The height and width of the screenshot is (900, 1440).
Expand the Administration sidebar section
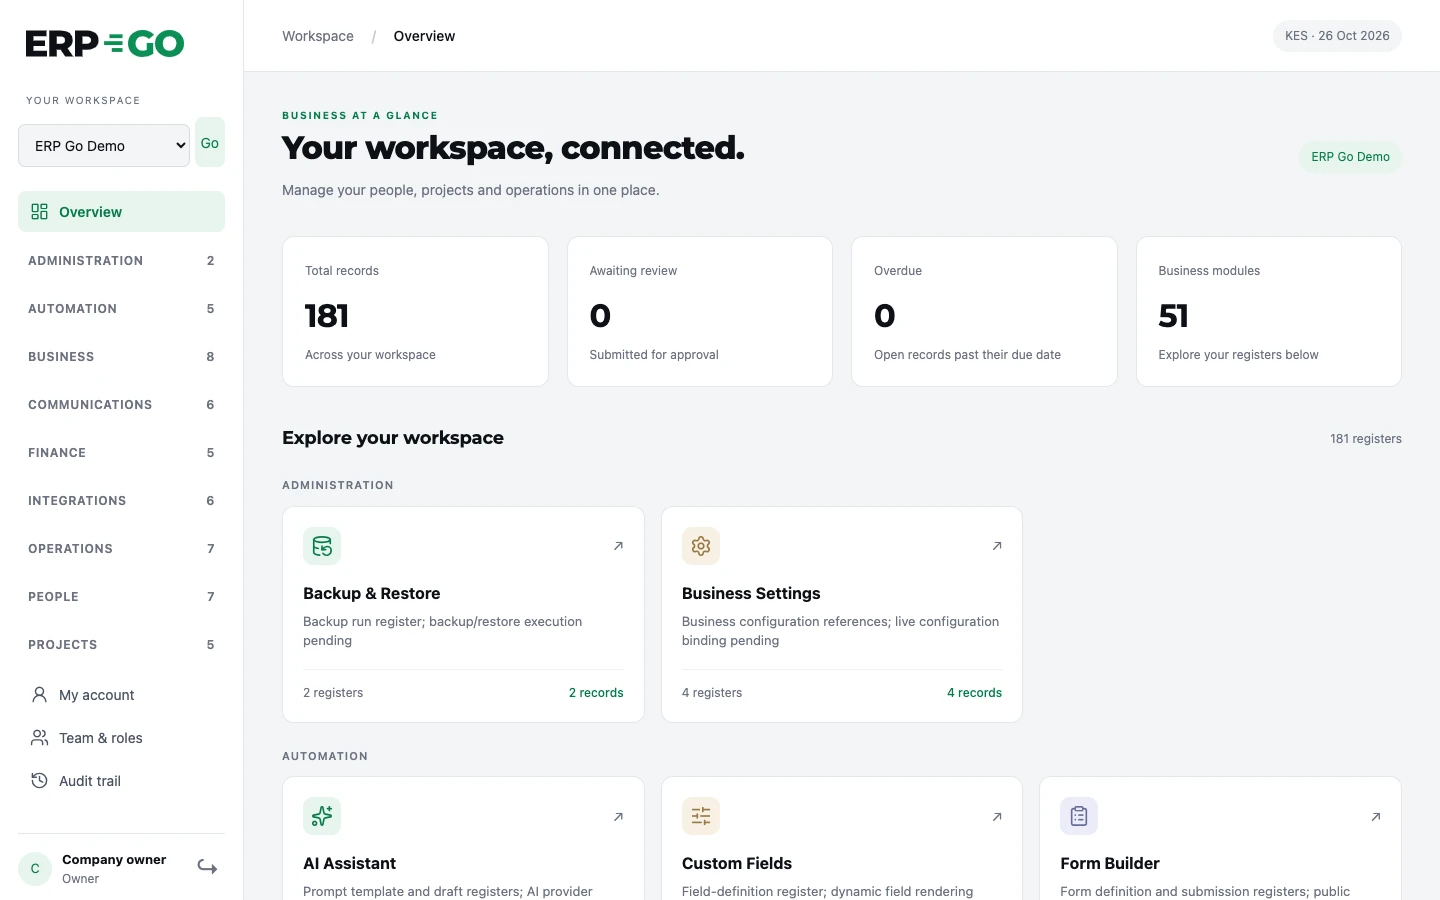click(x=121, y=261)
